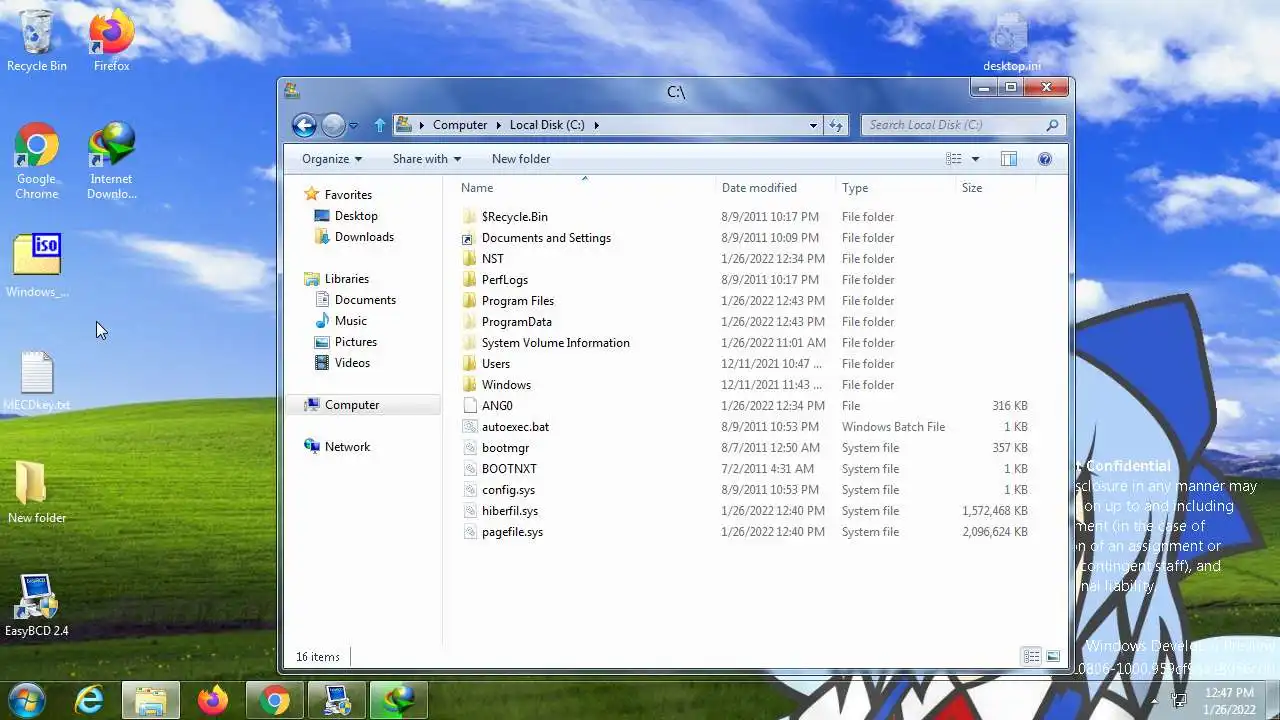Switch to EasyBCD taskbar button

point(337,700)
